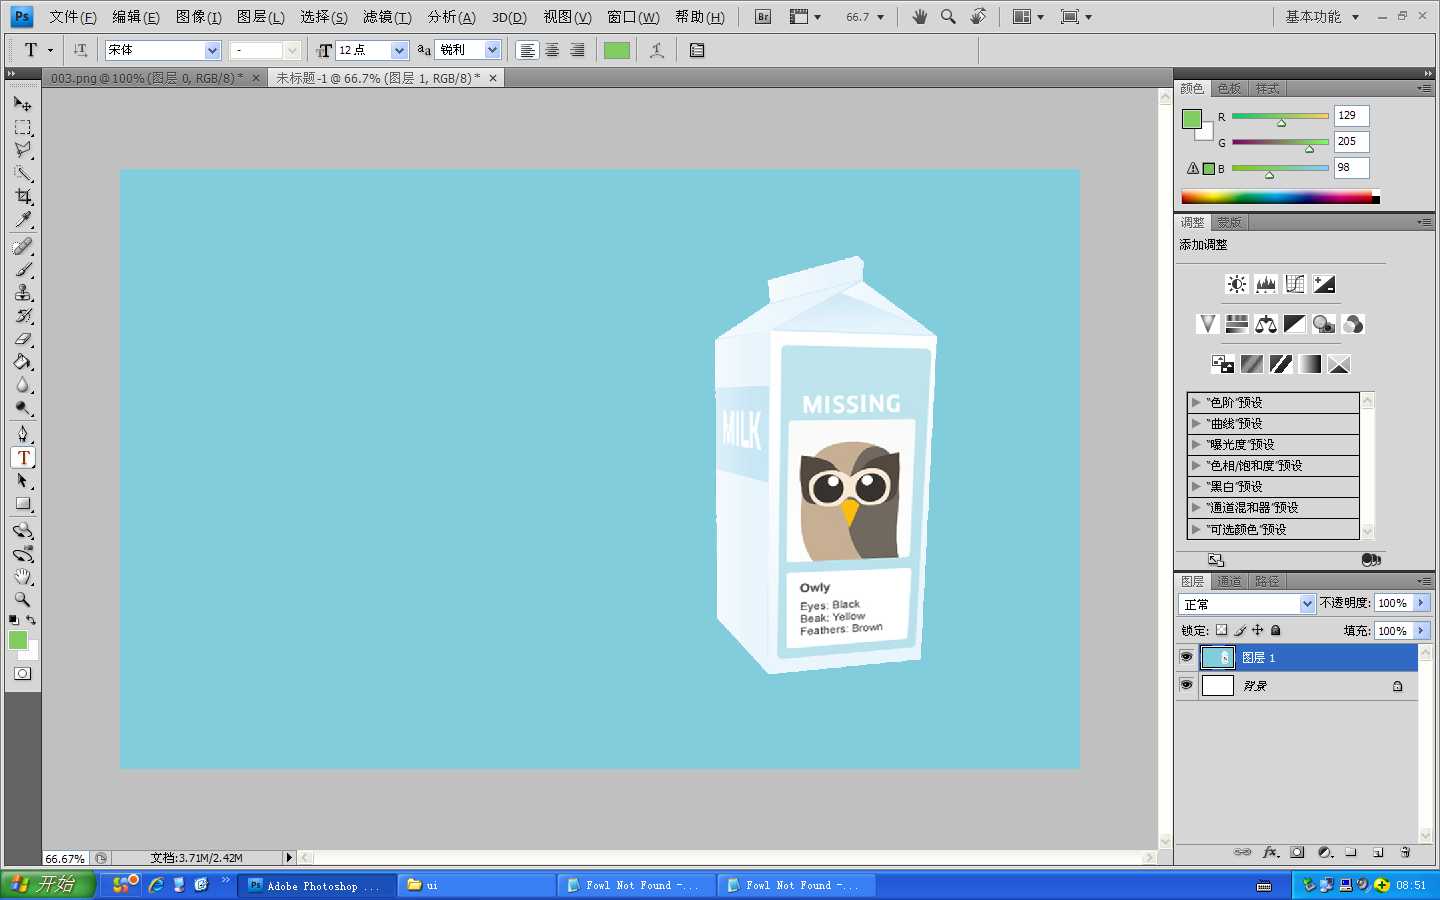This screenshot has width=1440, height=900.
Task: Open the 图层(L) menu
Action: tap(261, 17)
